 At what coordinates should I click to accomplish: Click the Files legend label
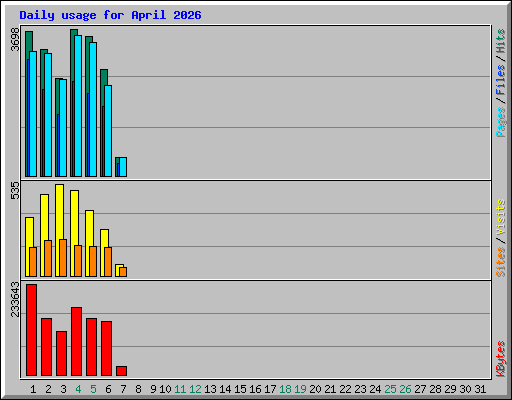coord(501,79)
